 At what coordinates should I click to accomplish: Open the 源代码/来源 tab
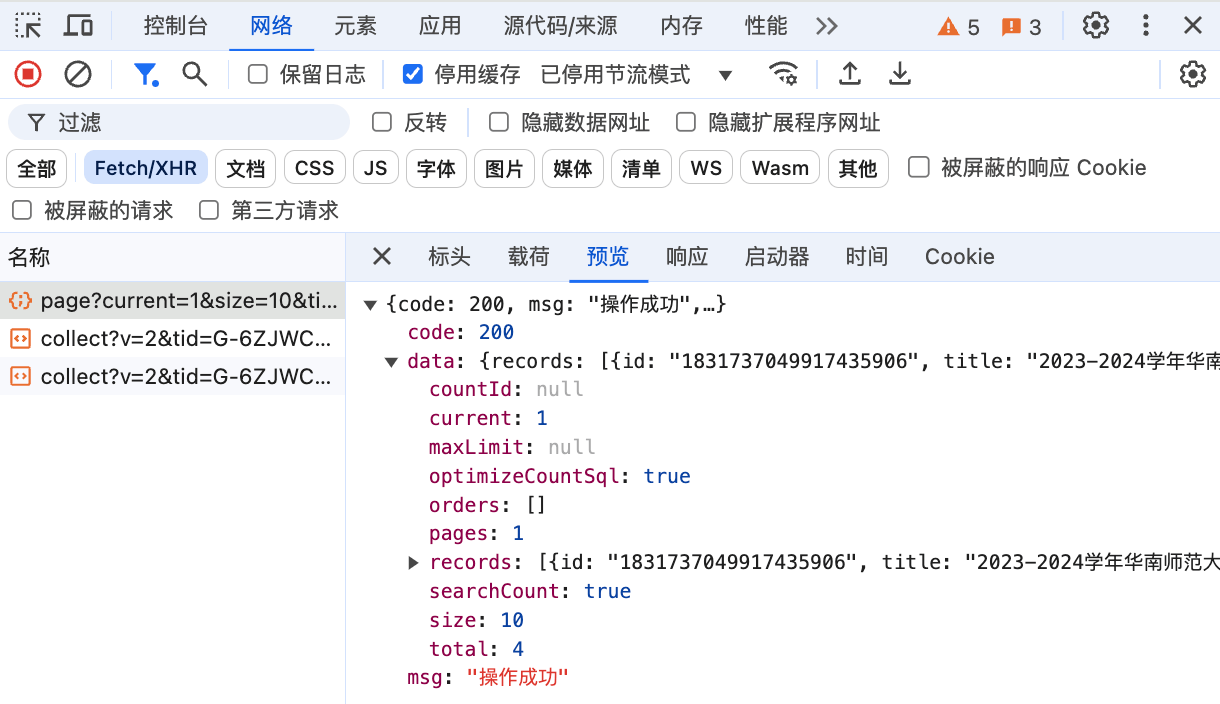[x=561, y=26]
